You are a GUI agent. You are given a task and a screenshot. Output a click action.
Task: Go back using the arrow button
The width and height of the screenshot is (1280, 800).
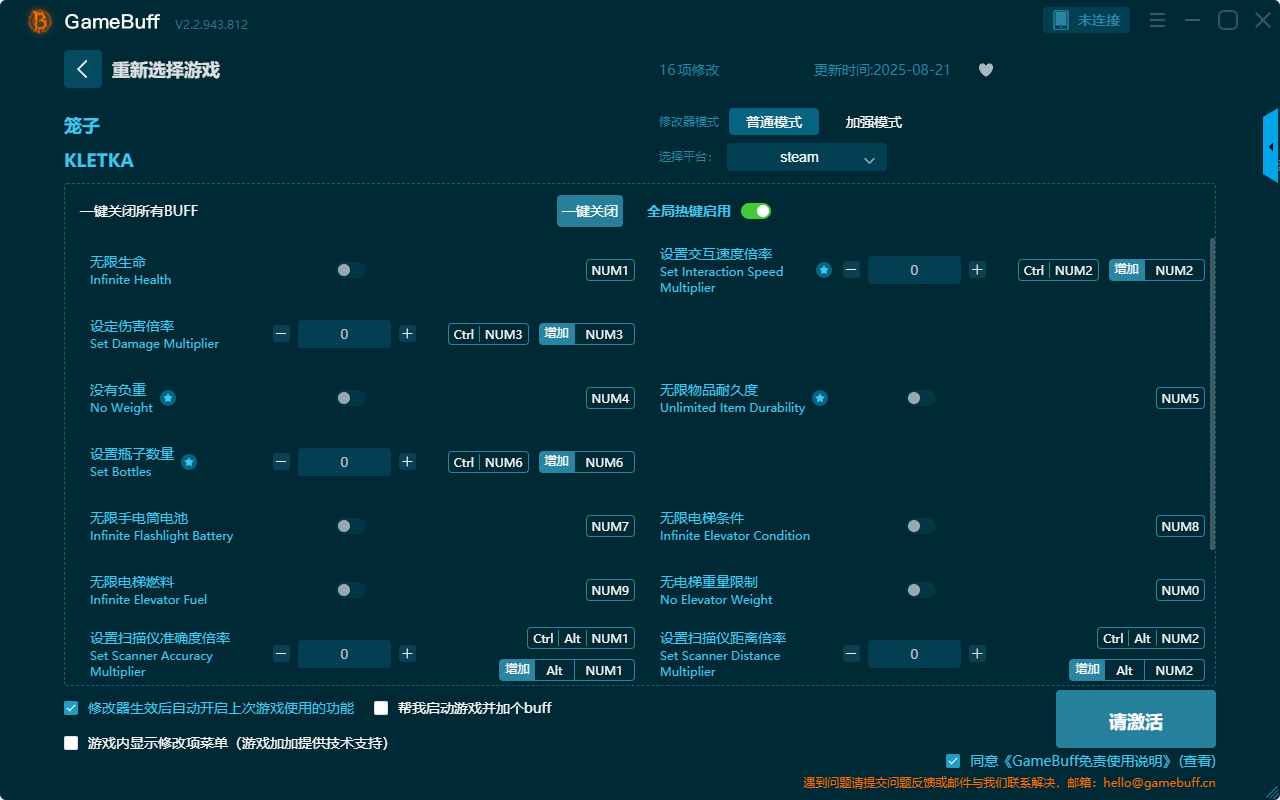(83, 69)
